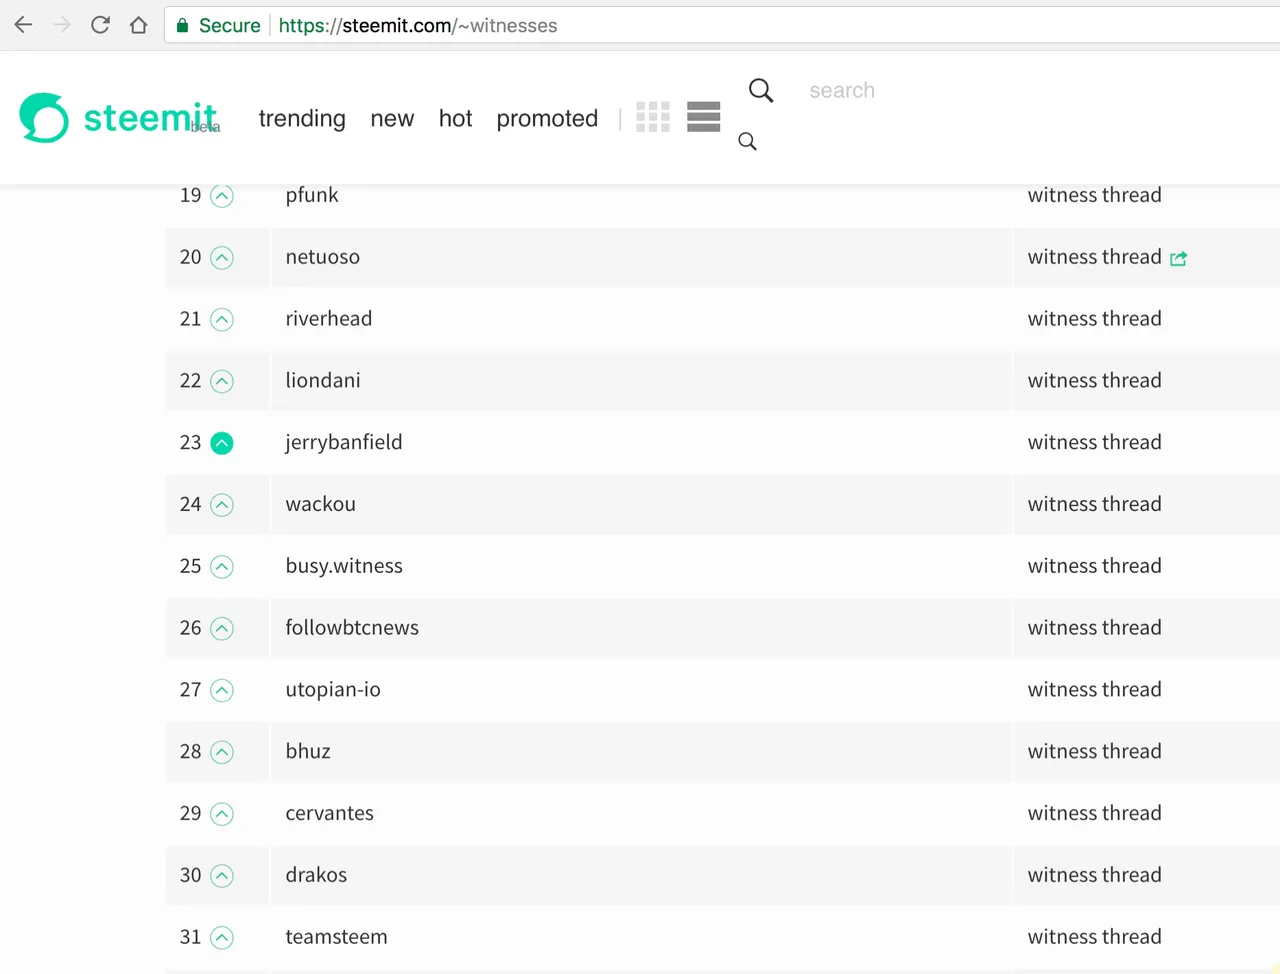Click rank number 23 in jerrybanfield row

point(190,443)
